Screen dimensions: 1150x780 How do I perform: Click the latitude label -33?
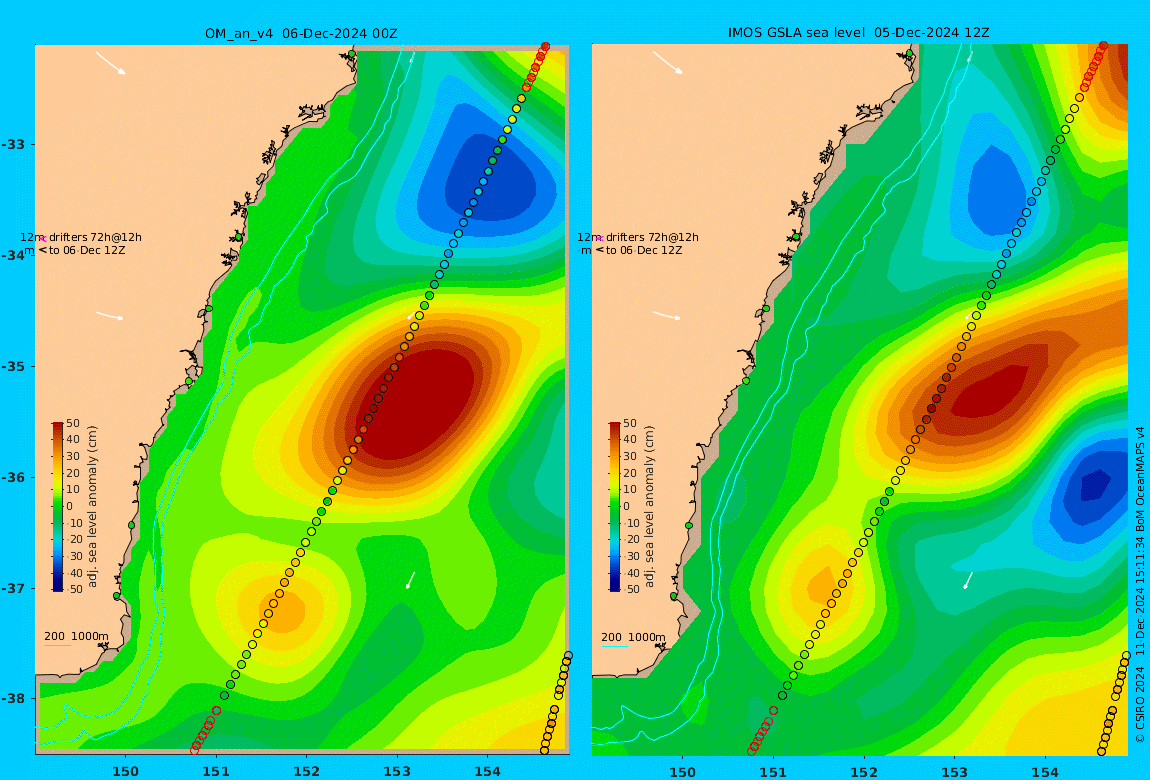(15, 144)
